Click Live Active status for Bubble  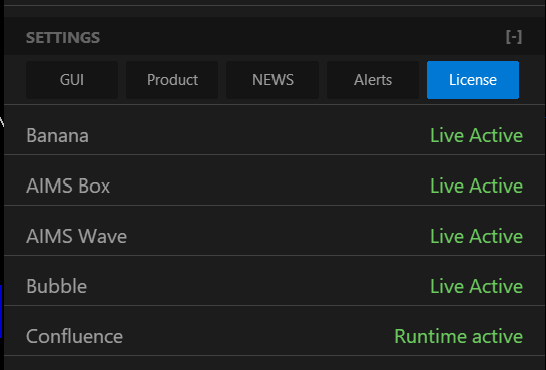point(476,286)
